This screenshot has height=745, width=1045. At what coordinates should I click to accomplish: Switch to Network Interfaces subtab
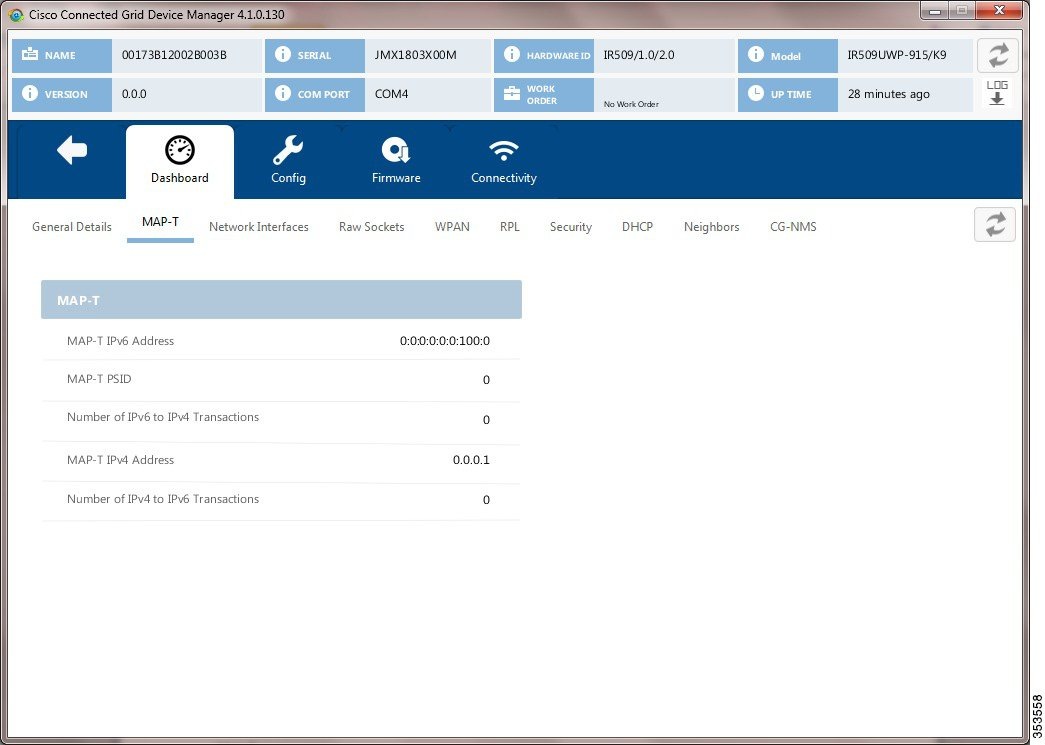coord(259,227)
